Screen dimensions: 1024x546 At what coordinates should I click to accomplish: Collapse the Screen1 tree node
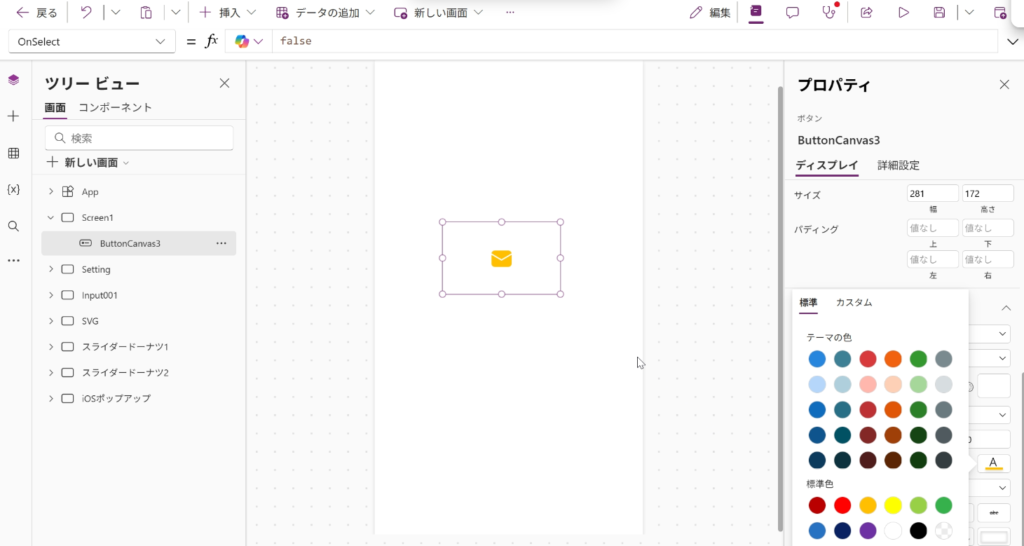(x=51, y=217)
